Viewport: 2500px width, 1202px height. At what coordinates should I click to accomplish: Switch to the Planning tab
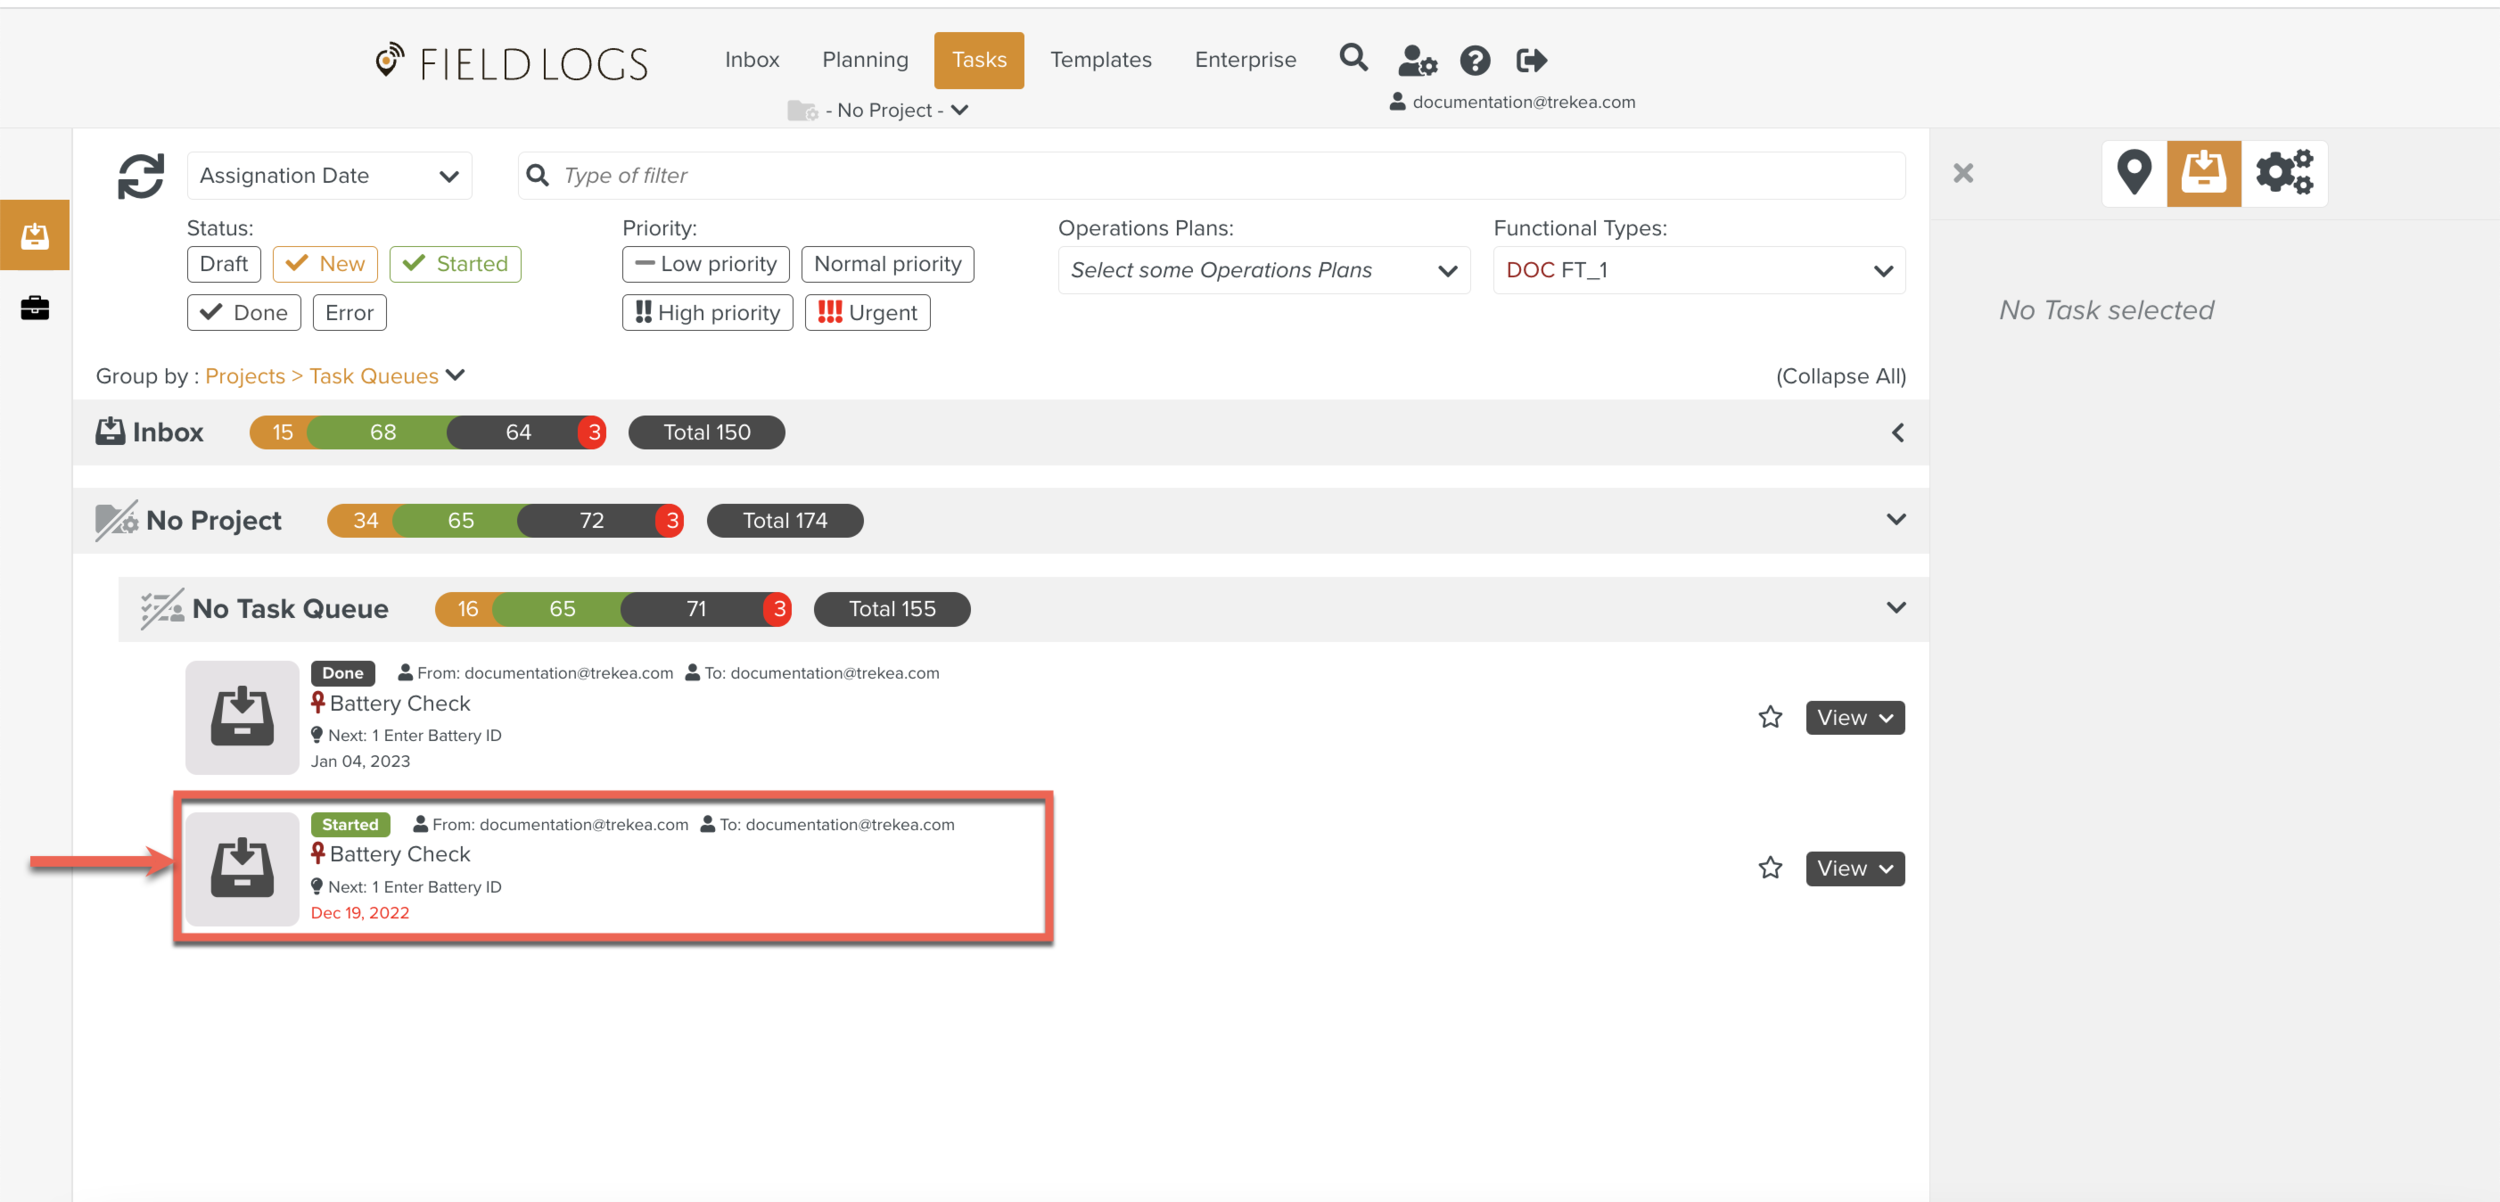[x=865, y=60]
